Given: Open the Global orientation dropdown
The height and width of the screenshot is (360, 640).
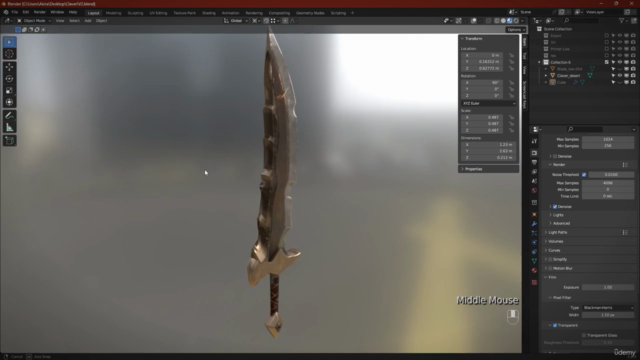Looking at the screenshot, I should [x=236, y=20].
